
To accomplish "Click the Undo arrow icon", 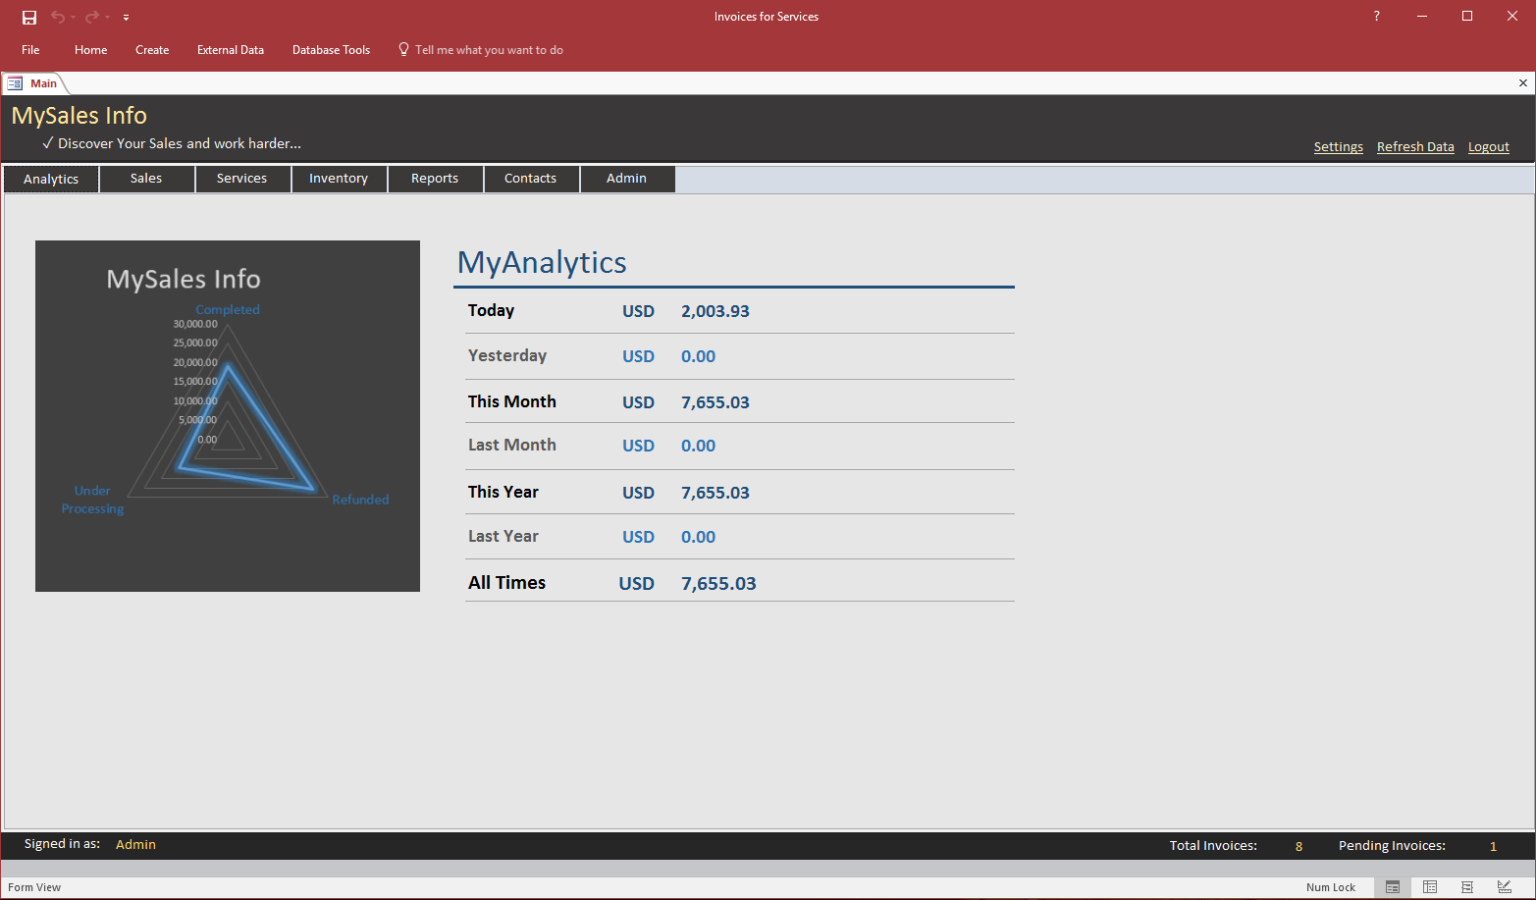I will pos(58,17).
